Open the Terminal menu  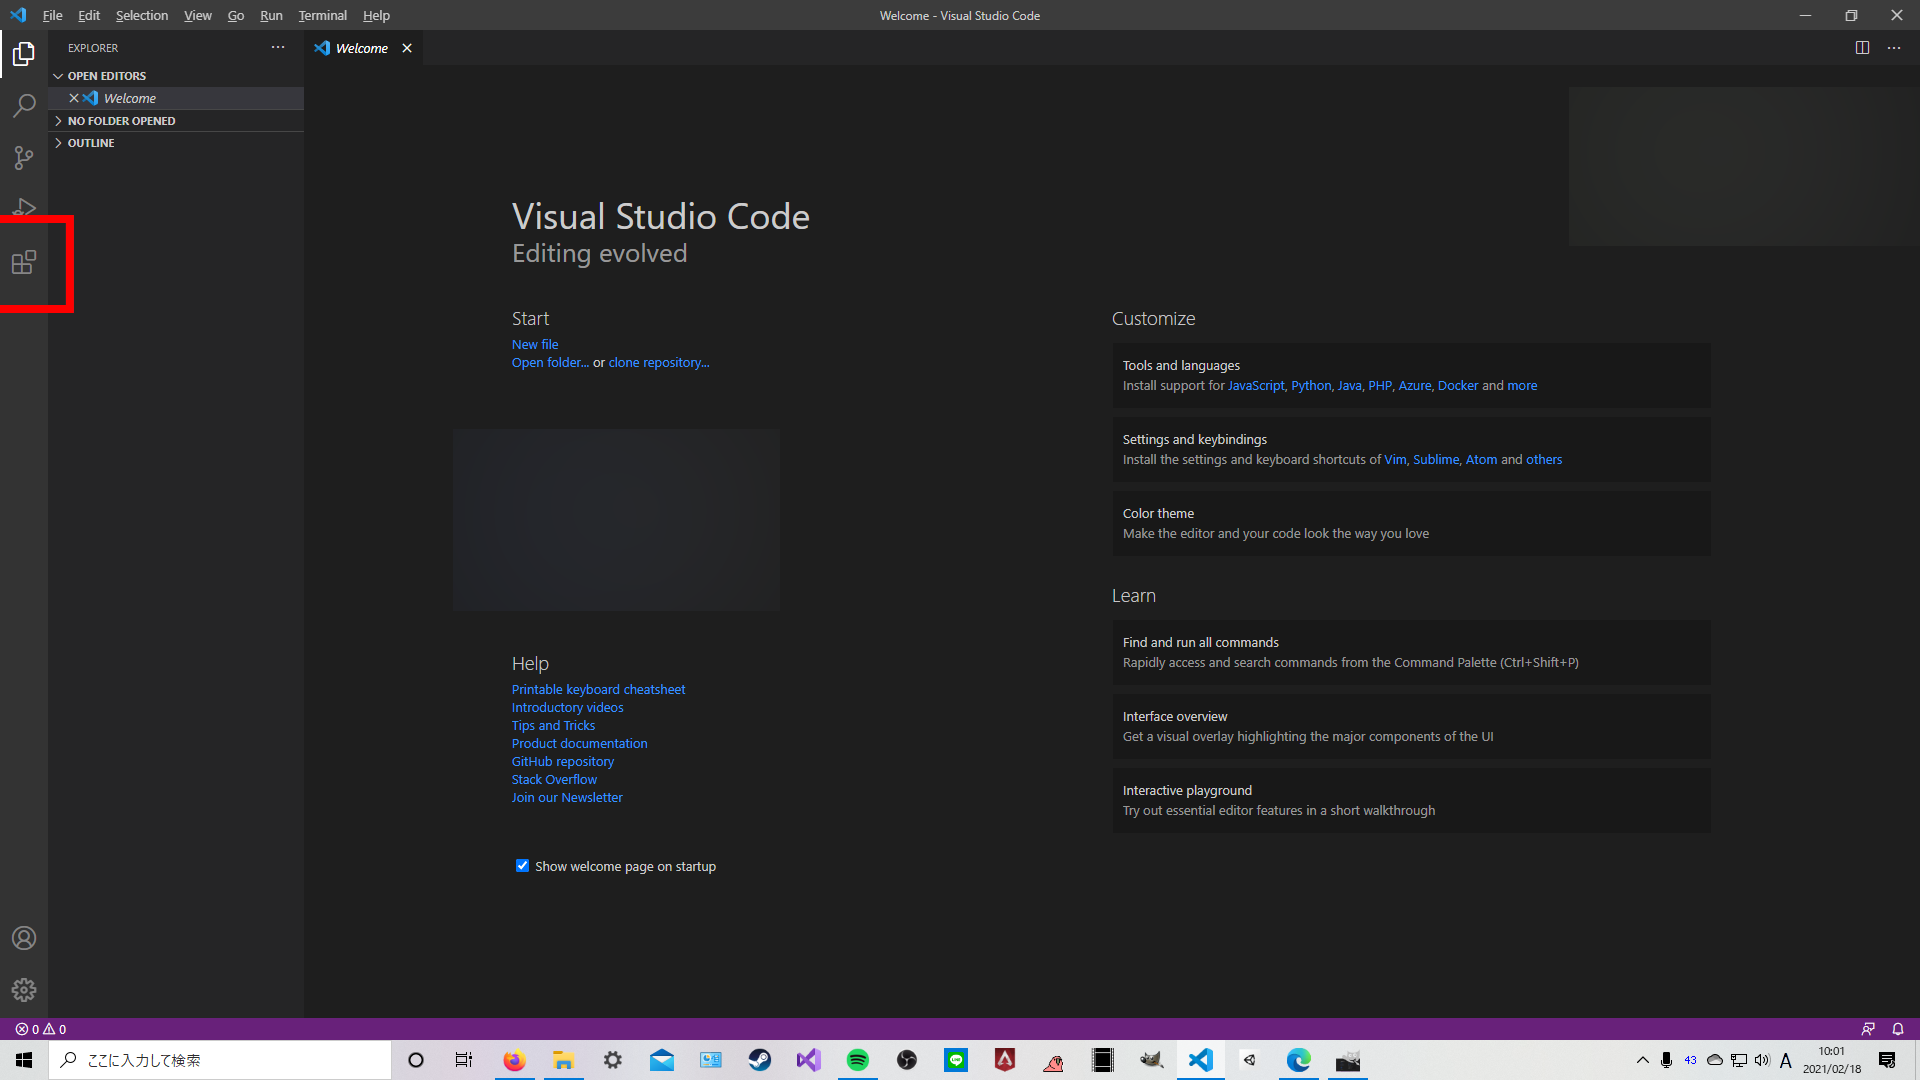[x=322, y=15]
